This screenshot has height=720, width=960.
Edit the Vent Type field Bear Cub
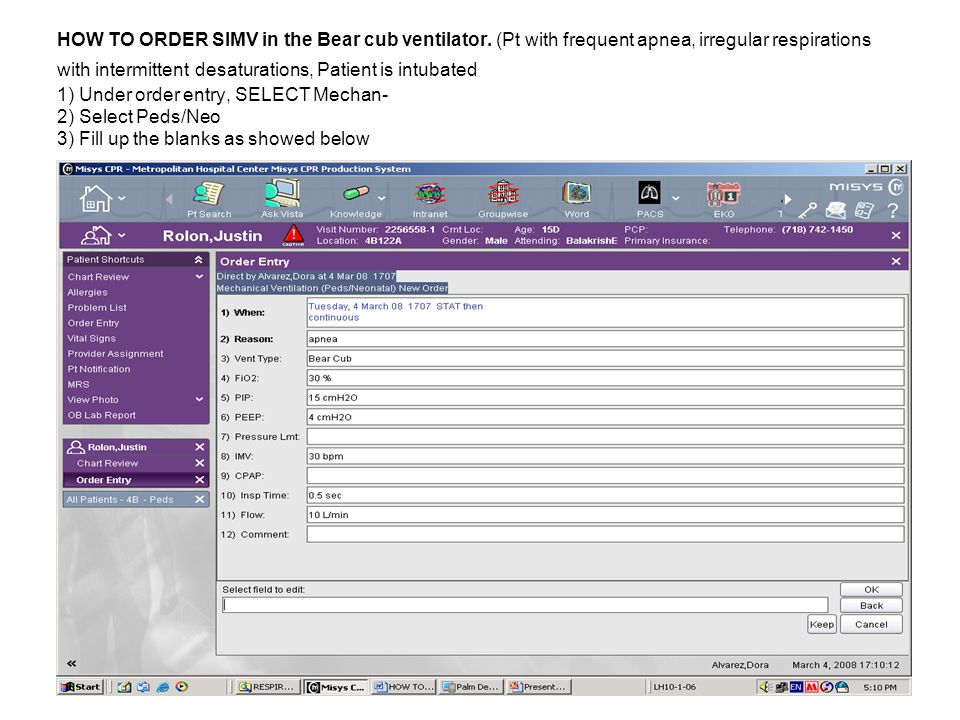(x=605, y=359)
